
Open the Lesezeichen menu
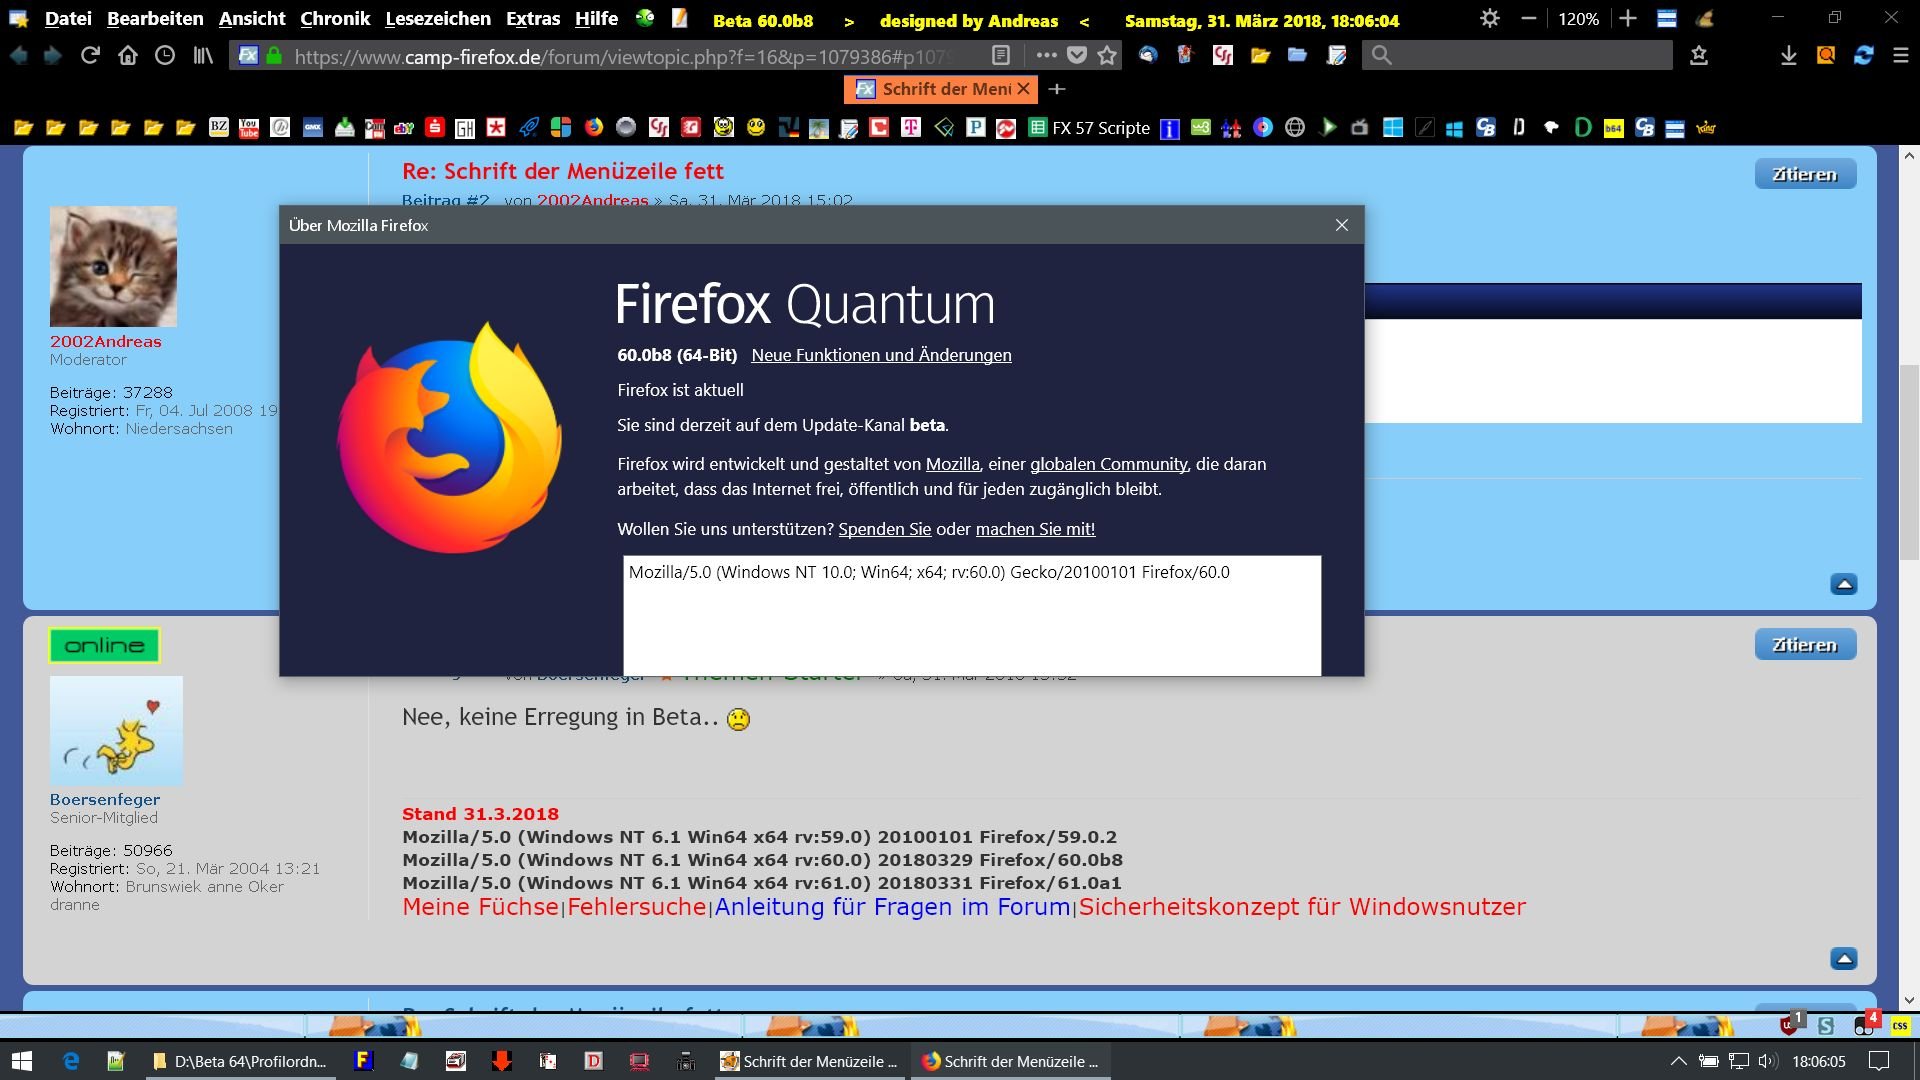(437, 19)
